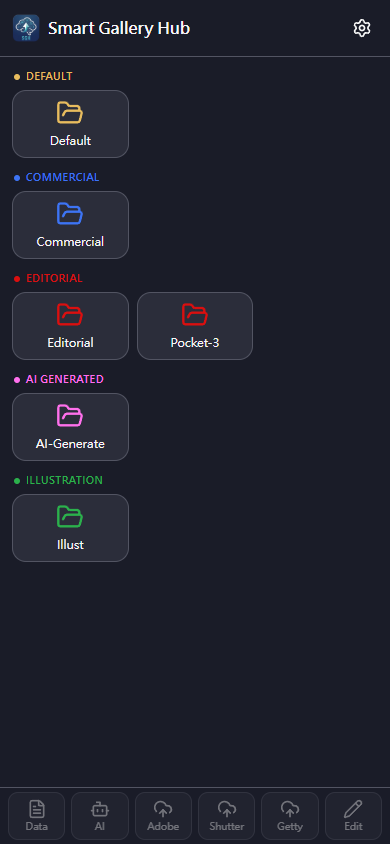Open the AI-Generate folder

[x=70, y=427]
